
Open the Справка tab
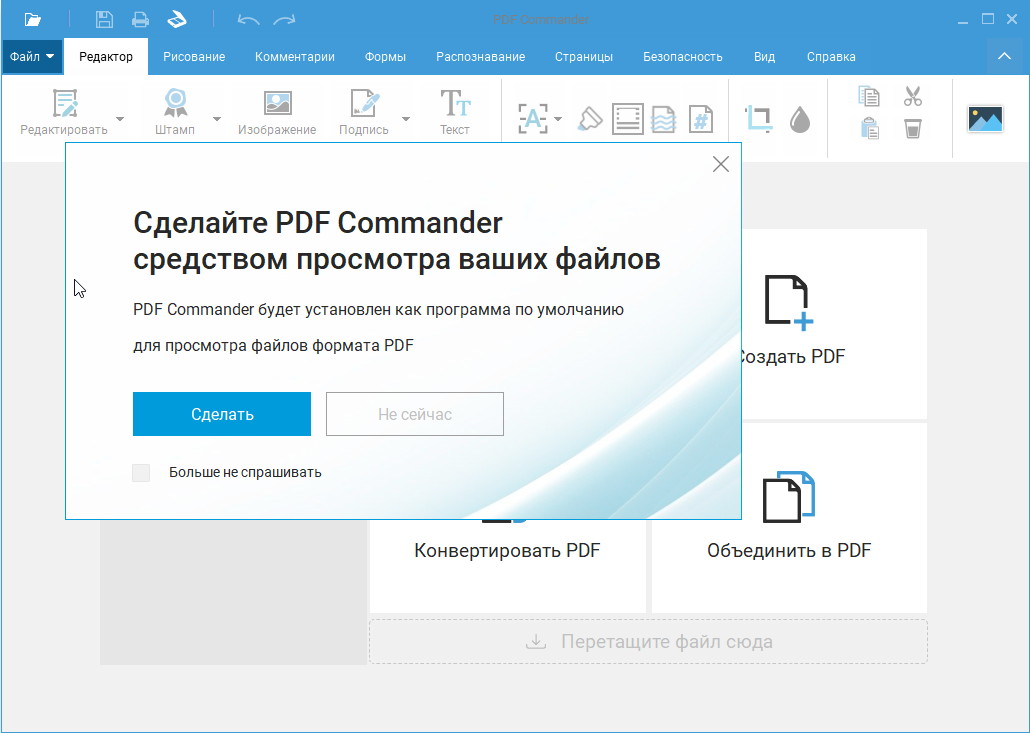pos(831,56)
